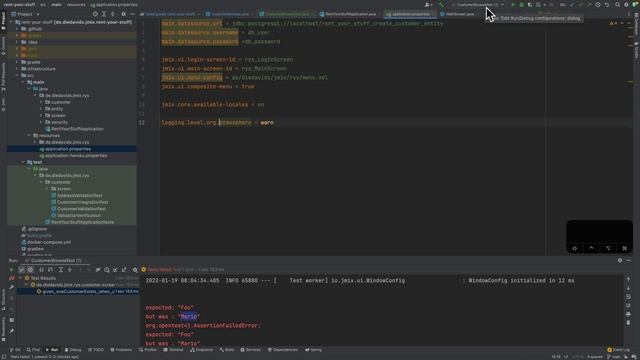Toggle Show Ignored tests button
Screen dimensions: 640x360
point(30,269)
